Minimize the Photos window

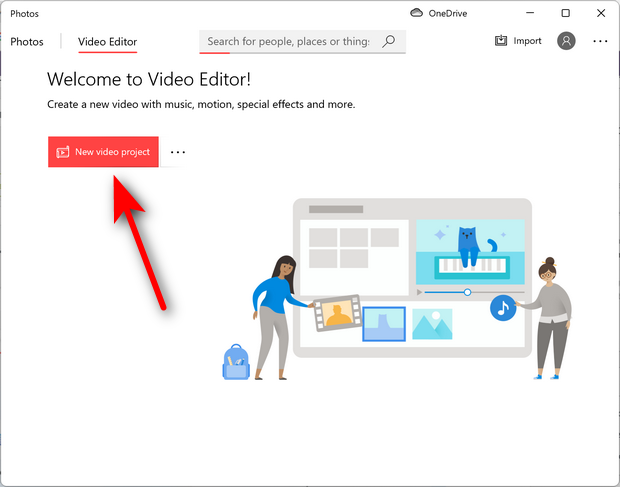530,13
